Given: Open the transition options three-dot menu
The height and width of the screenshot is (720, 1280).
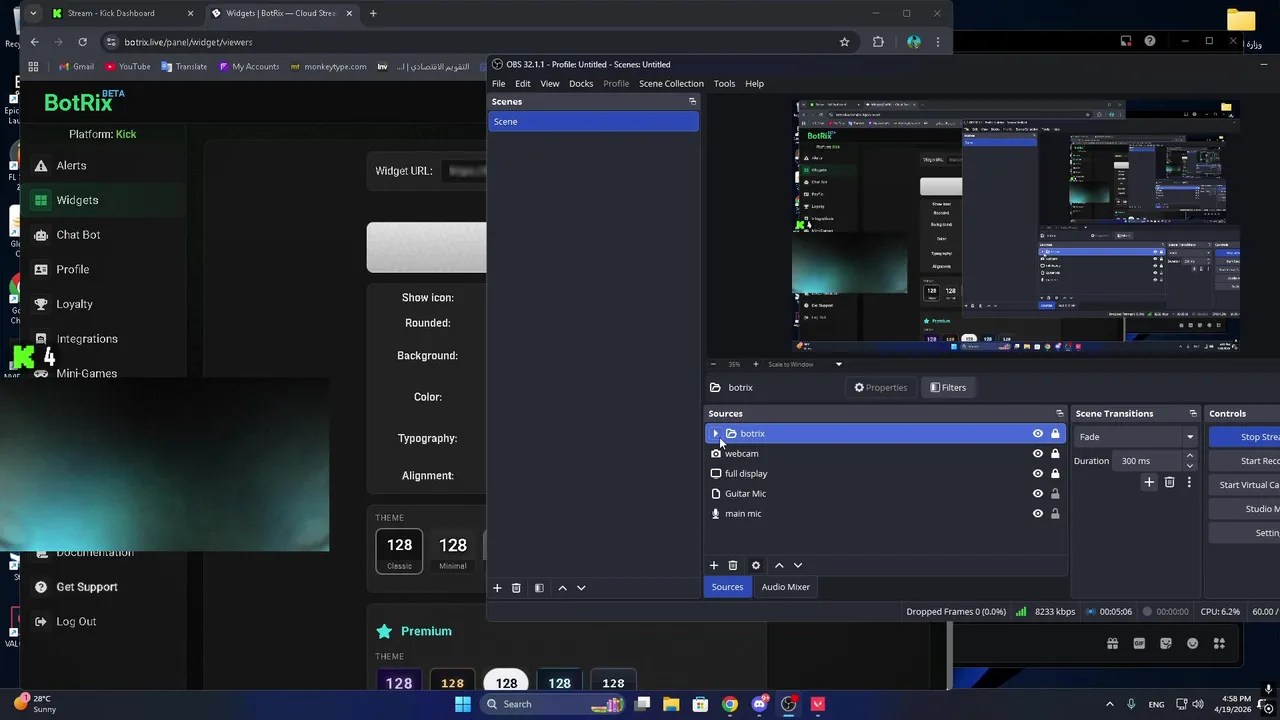Looking at the screenshot, I should click(x=1189, y=482).
